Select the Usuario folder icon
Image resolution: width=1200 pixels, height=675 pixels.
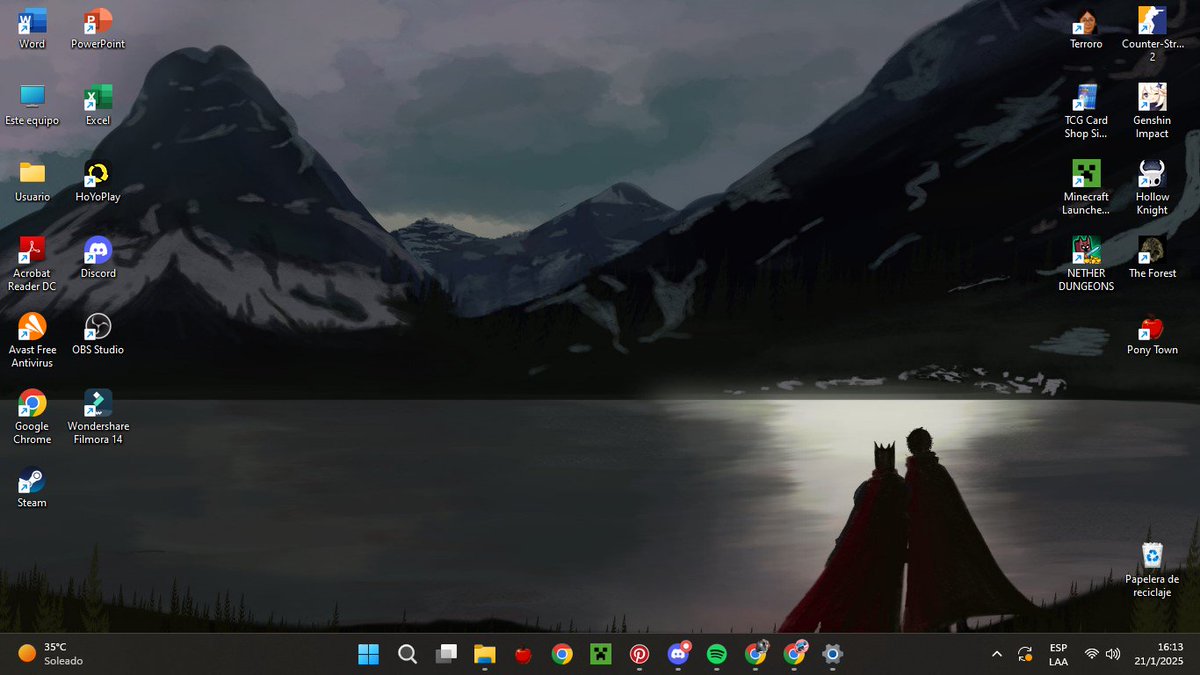point(32,181)
